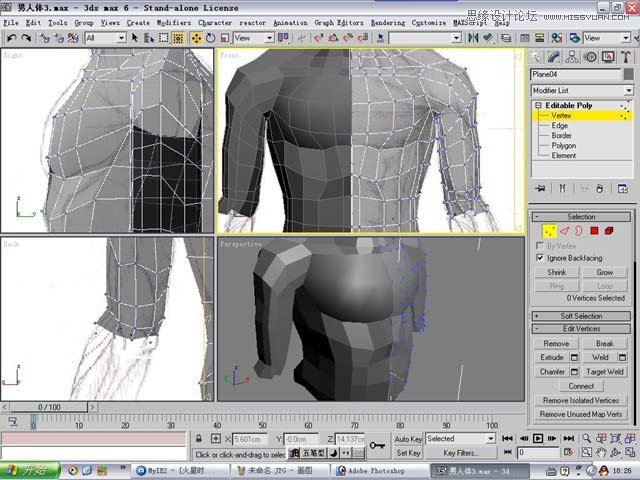
Task: Click the Pan hand viewport icon
Action: coord(601,452)
